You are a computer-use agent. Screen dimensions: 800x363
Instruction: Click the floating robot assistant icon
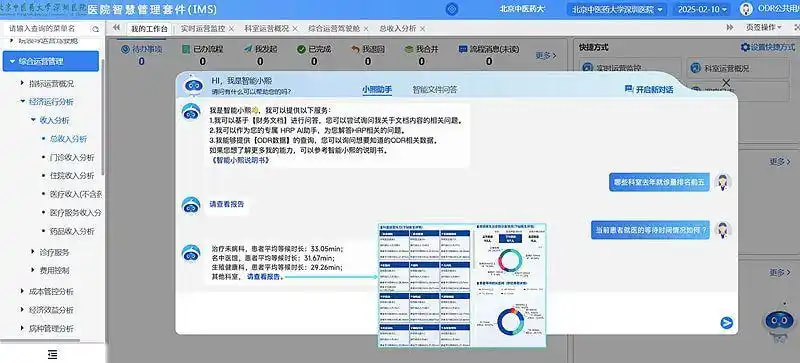[x=778, y=322]
